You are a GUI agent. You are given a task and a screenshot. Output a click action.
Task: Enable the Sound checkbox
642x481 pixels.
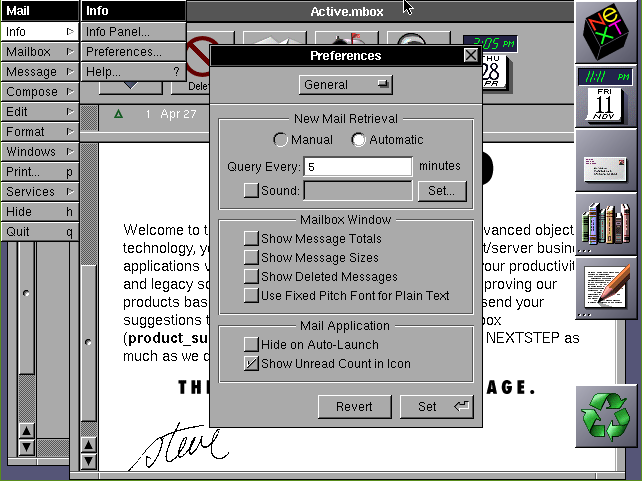[251, 190]
